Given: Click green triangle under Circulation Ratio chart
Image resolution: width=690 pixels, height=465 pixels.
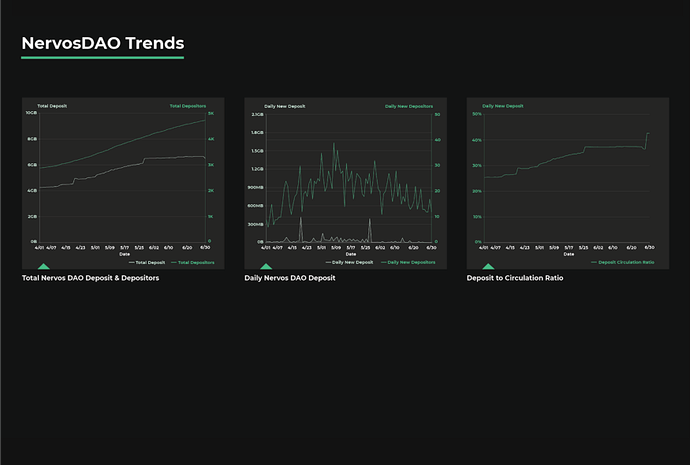Looking at the screenshot, I should 488,266.
